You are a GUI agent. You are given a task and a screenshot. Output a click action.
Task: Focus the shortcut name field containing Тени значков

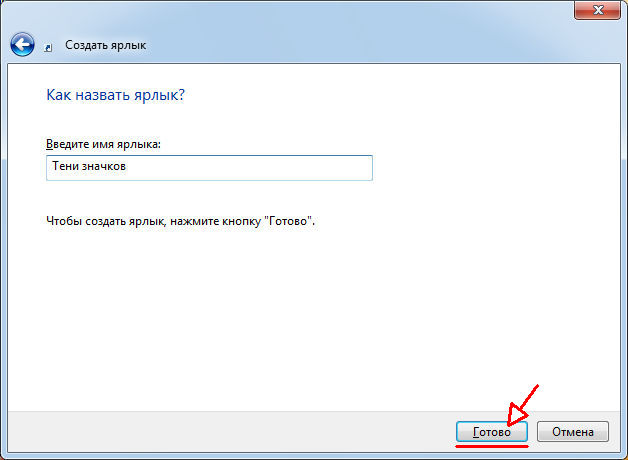[x=209, y=168]
